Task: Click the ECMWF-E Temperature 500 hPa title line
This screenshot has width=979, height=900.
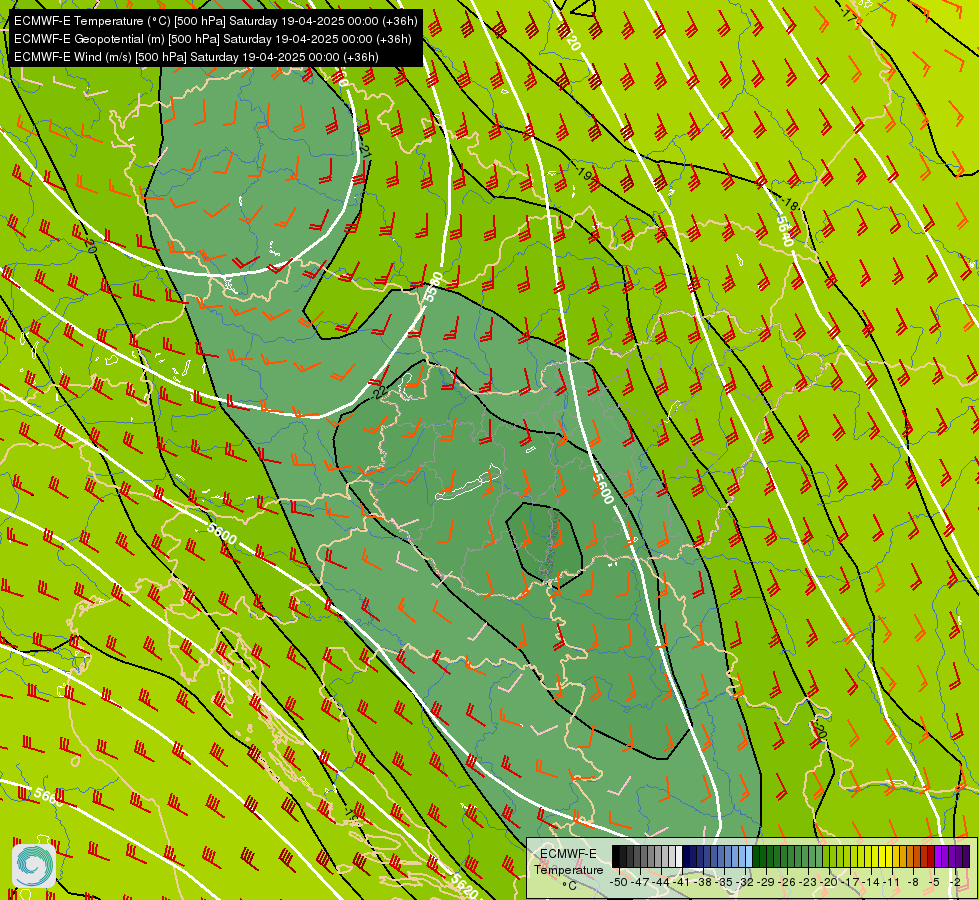Action: pos(215,21)
